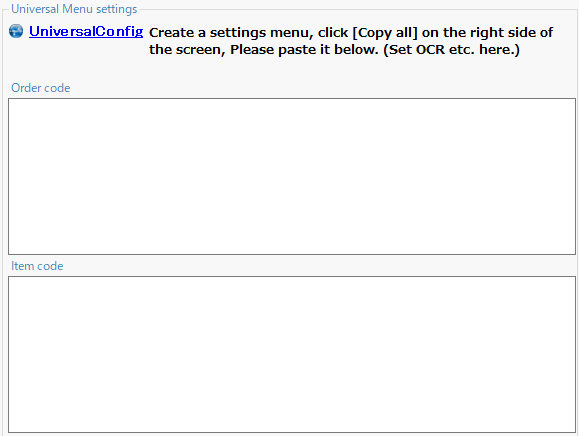The height and width of the screenshot is (436, 579).
Task: Click the globe icon beside UniversalConfig
Action: [16, 31]
